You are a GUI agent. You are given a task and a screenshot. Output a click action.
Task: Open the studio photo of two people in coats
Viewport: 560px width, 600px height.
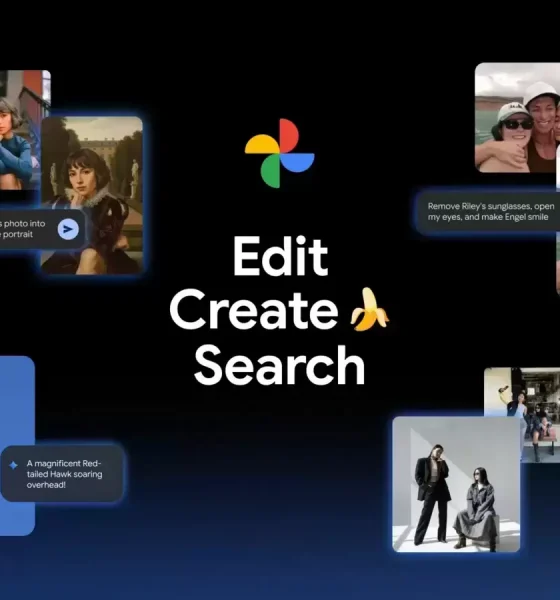tap(456, 484)
